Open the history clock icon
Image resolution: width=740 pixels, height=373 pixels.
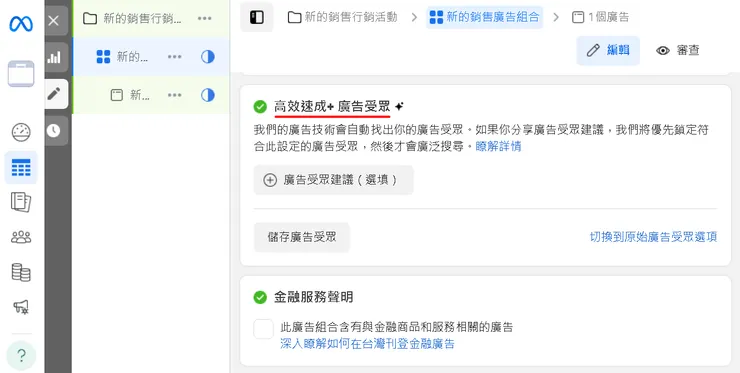point(54,130)
